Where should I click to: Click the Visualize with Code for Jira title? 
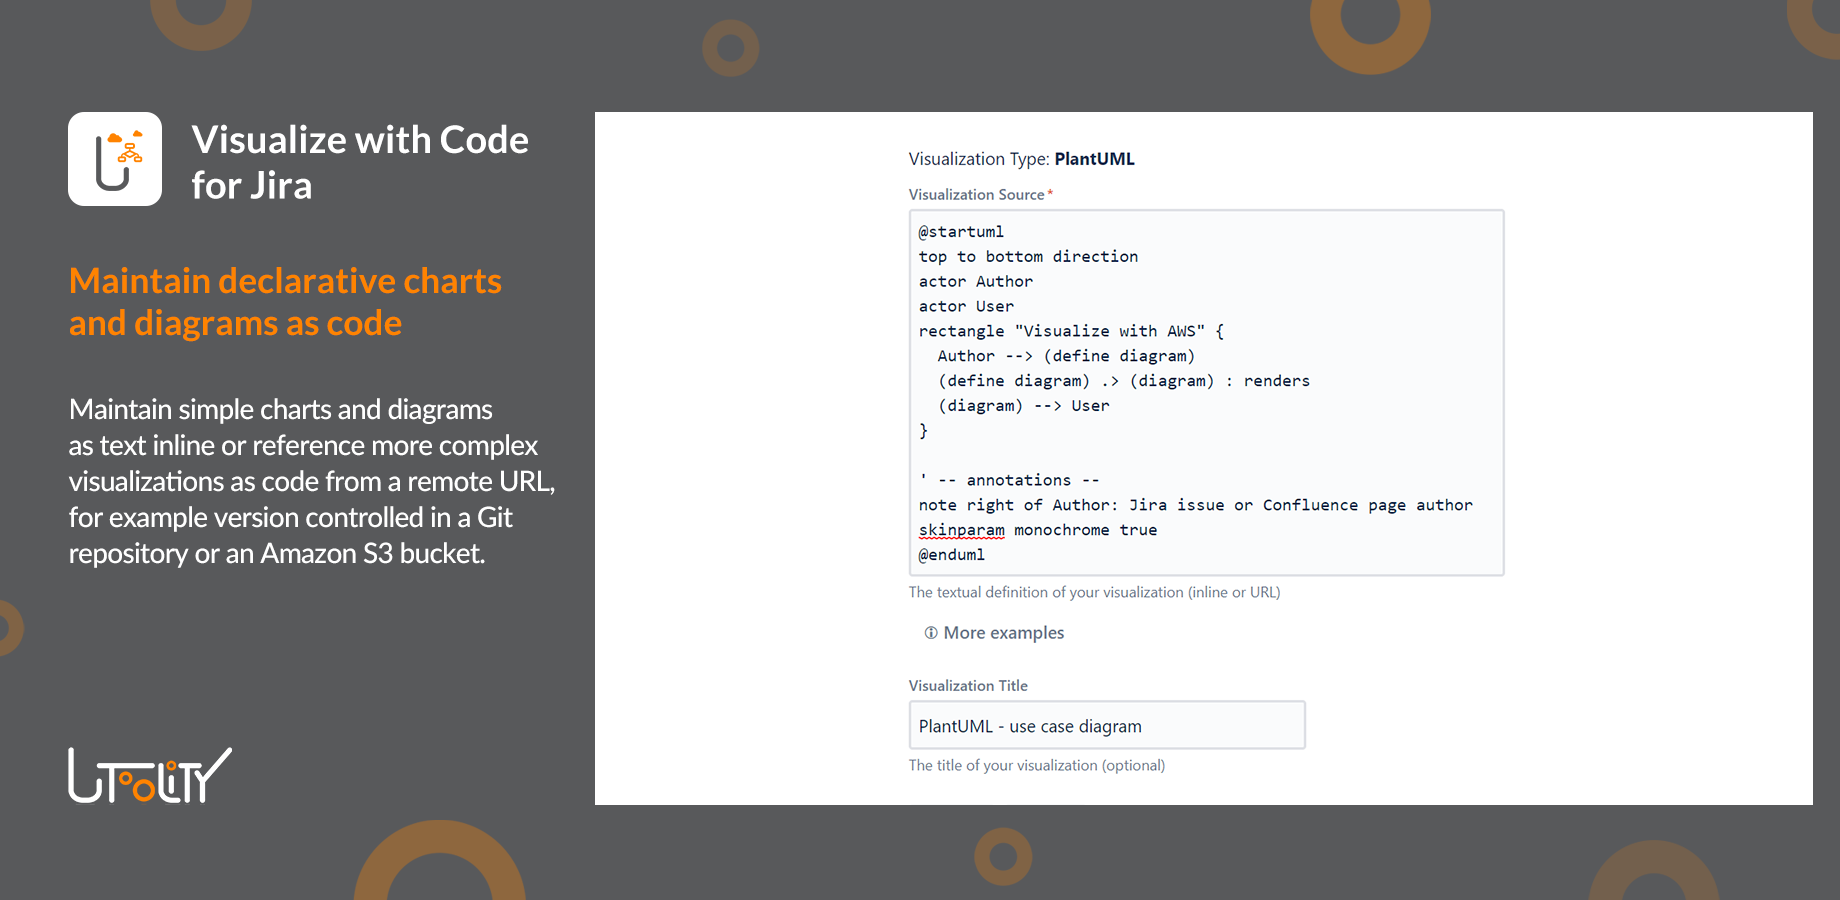click(x=360, y=162)
